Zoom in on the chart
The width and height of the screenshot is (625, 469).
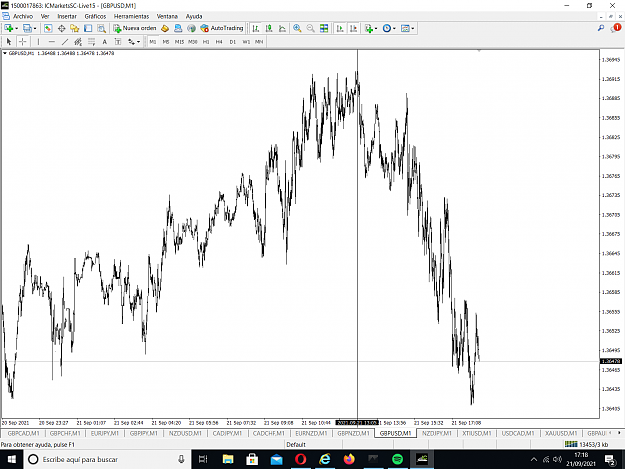[297, 28]
